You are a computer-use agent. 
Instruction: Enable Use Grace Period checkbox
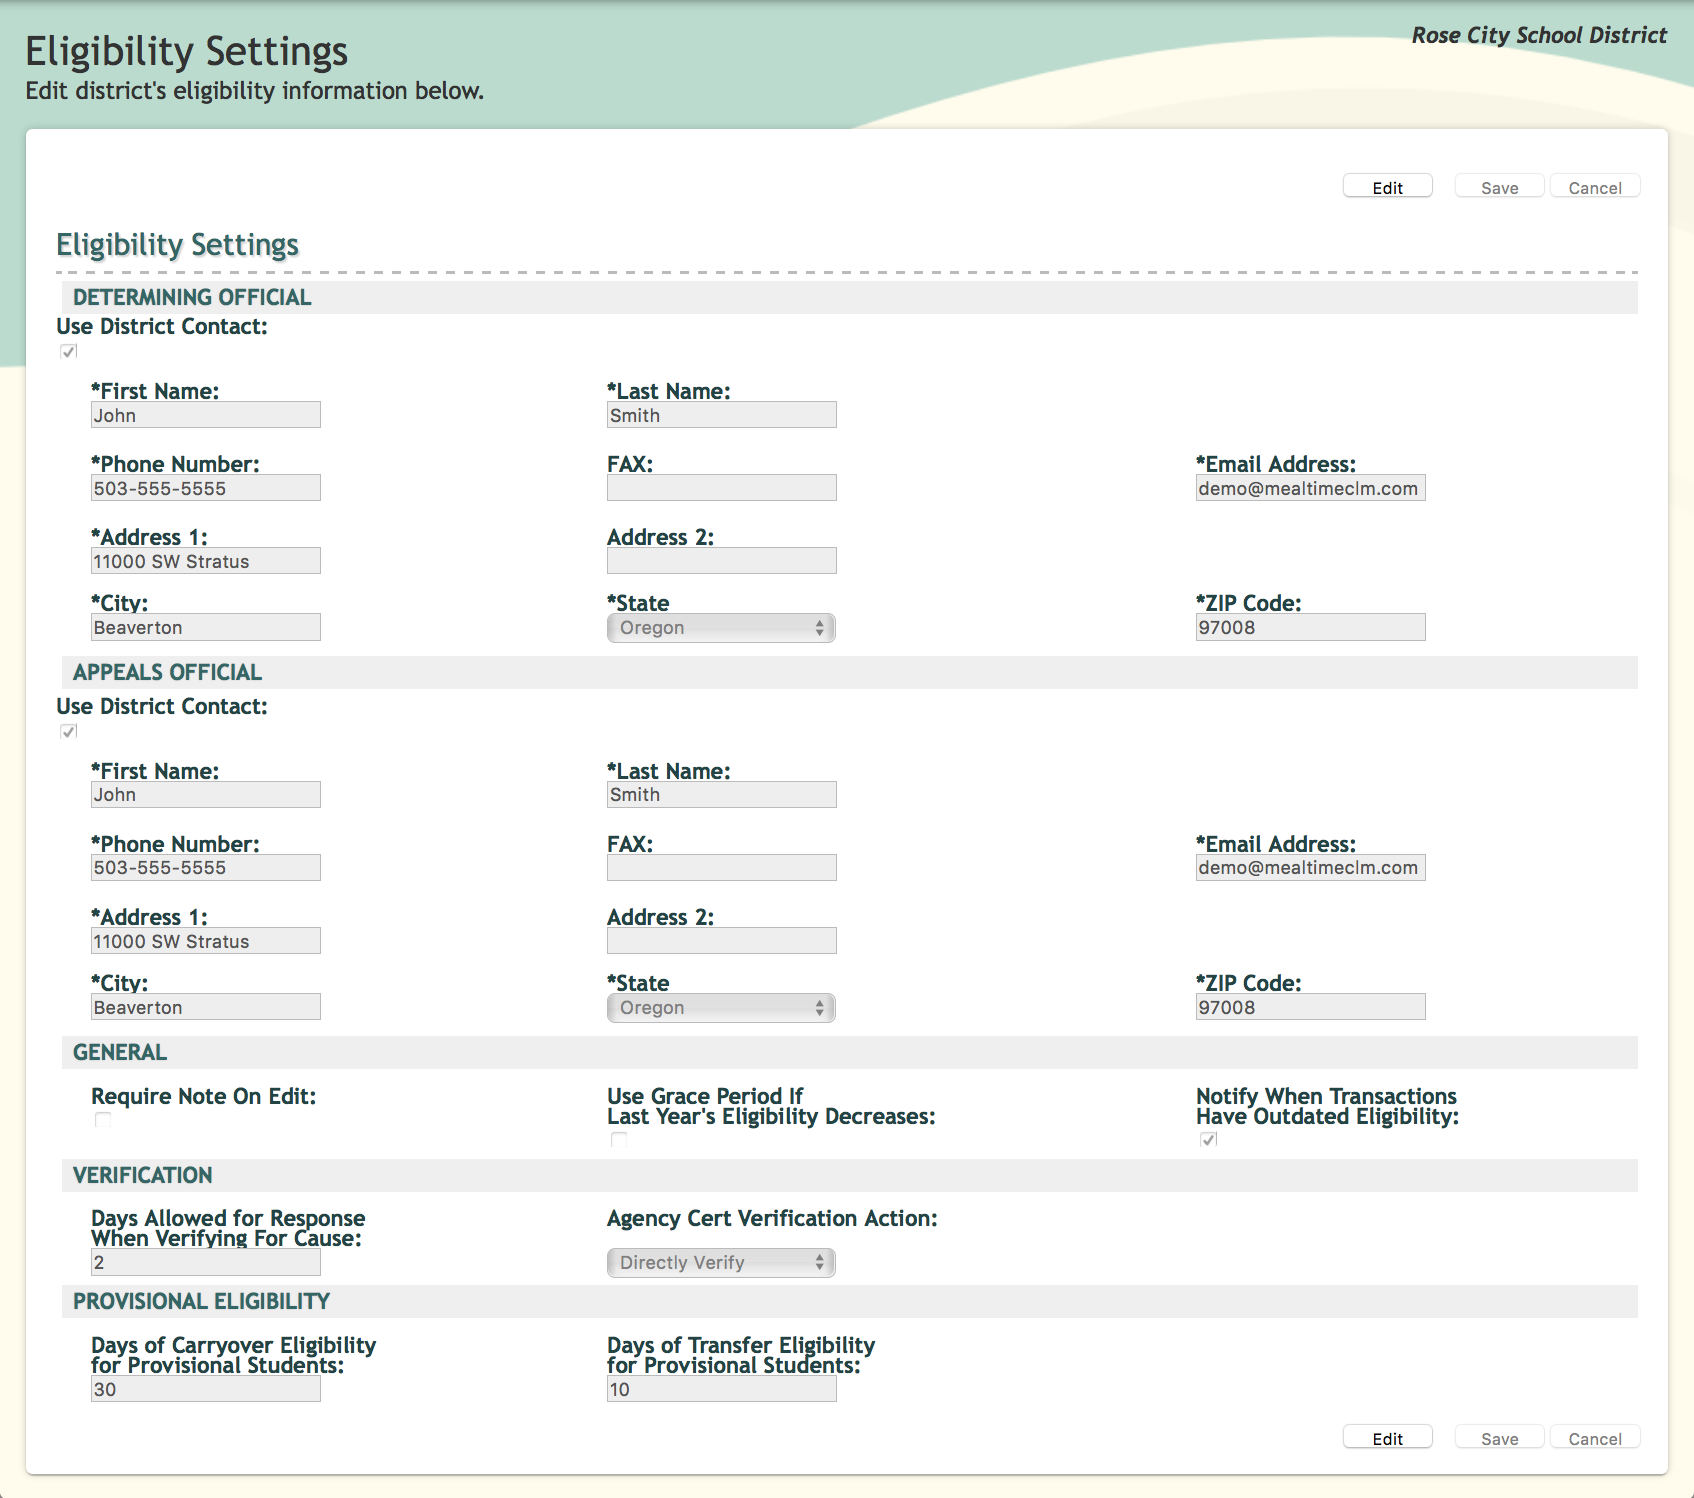[619, 1140]
